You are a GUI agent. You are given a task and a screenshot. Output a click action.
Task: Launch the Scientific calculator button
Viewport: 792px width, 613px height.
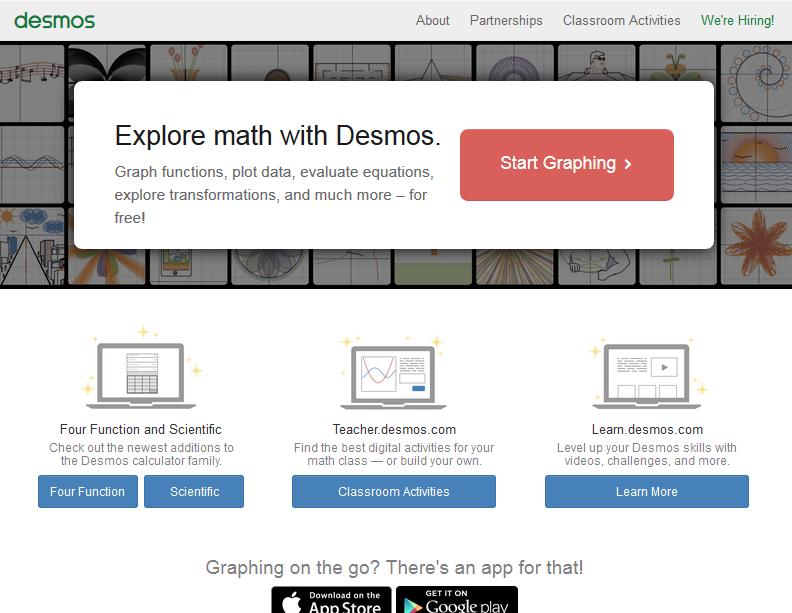click(x=194, y=492)
